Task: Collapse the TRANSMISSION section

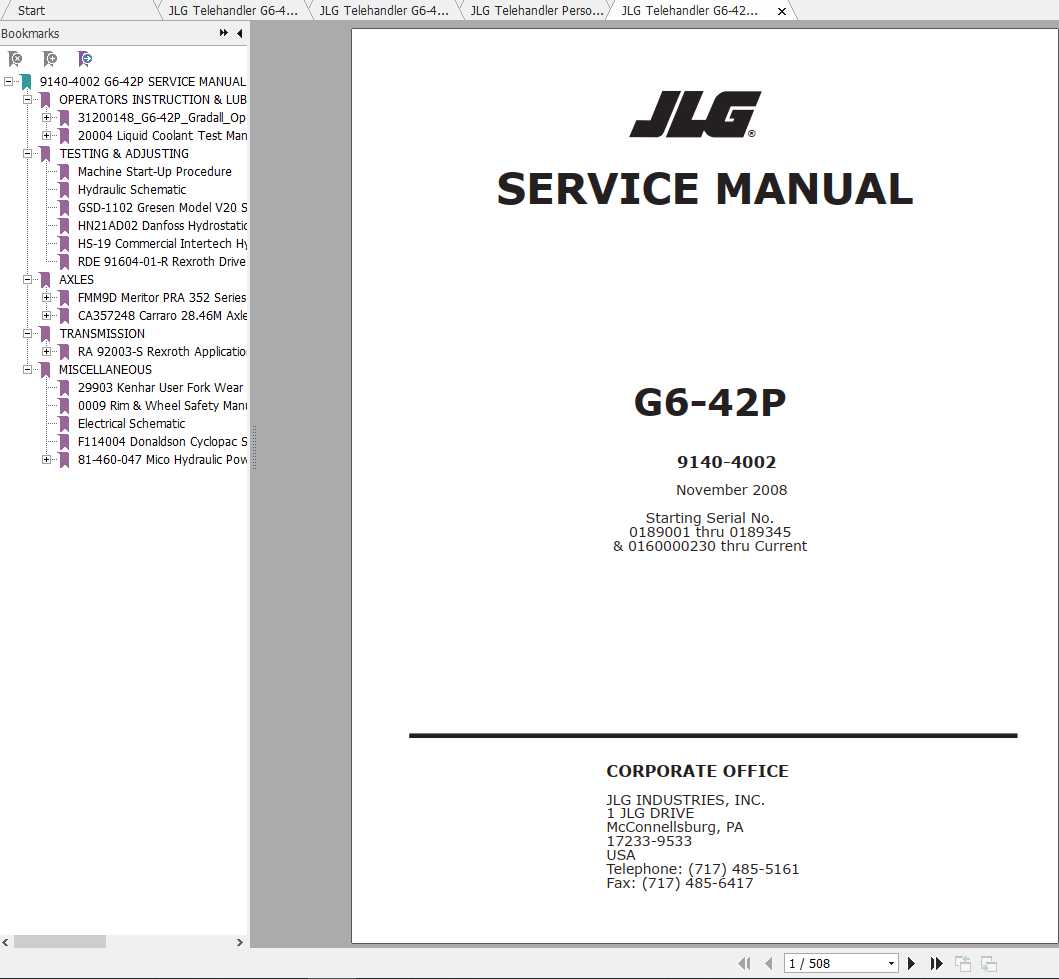Action: [x=28, y=334]
